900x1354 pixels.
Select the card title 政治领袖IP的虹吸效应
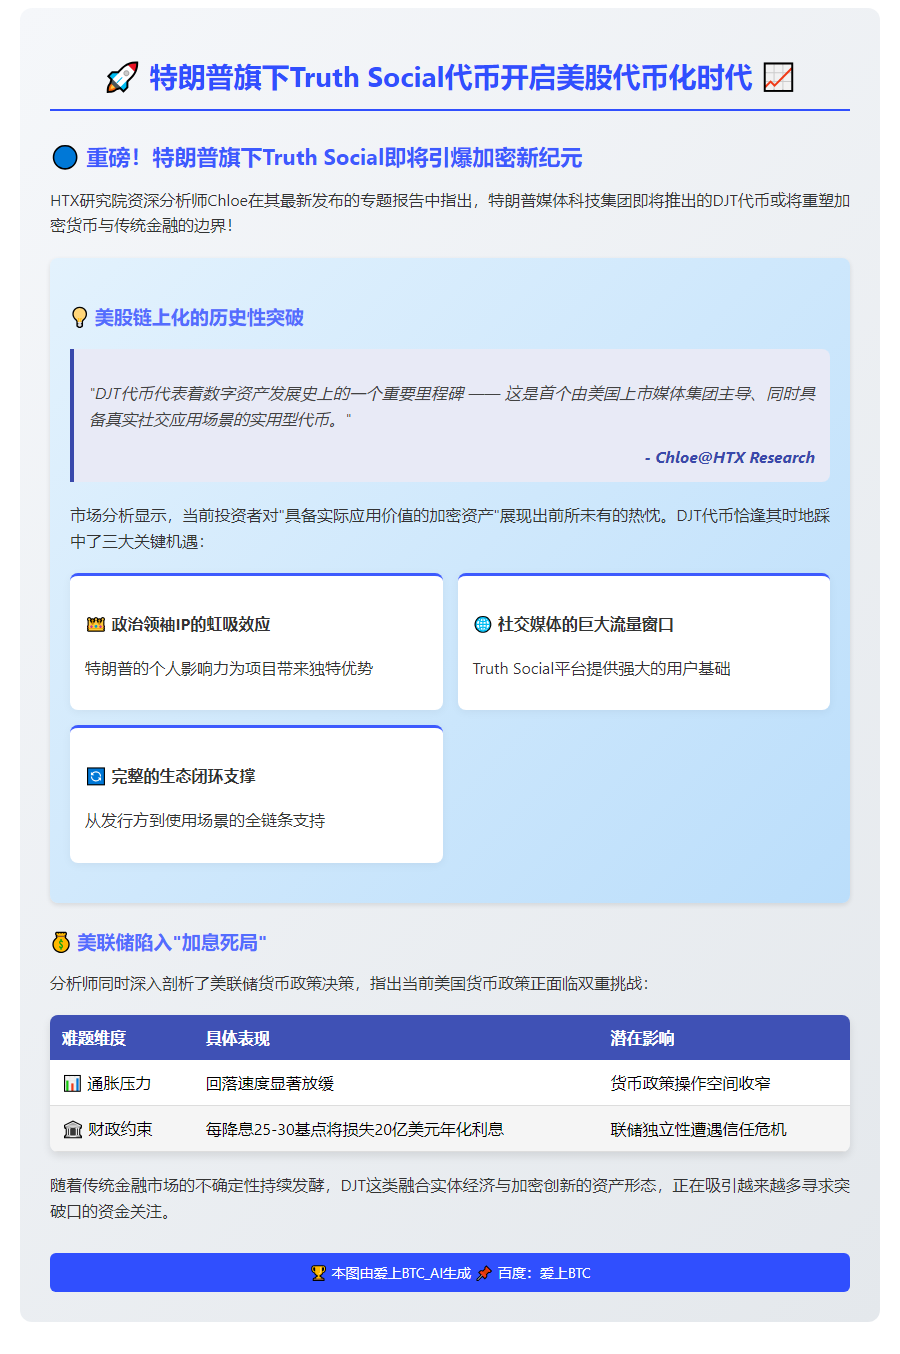coord(191,625)
